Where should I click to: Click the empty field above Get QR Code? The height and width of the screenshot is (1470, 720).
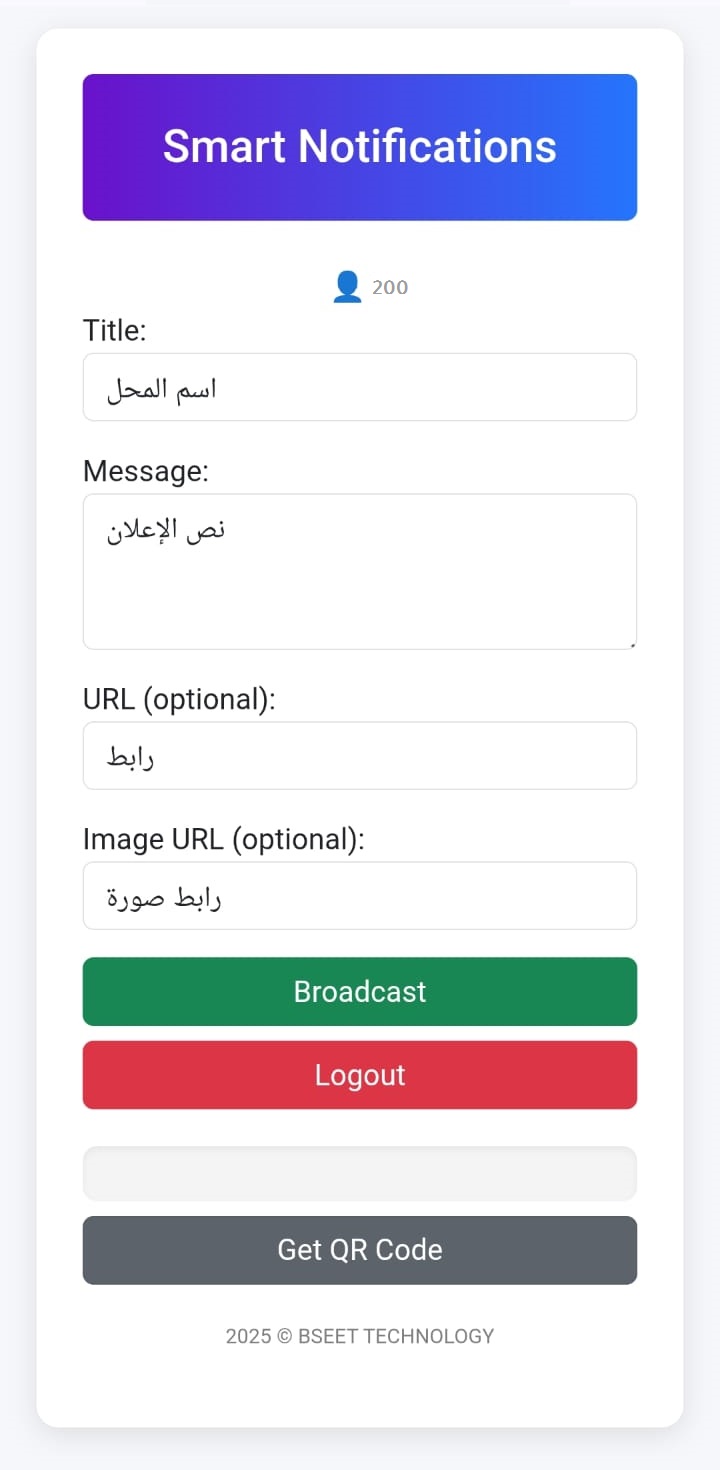pos(360,1173)
